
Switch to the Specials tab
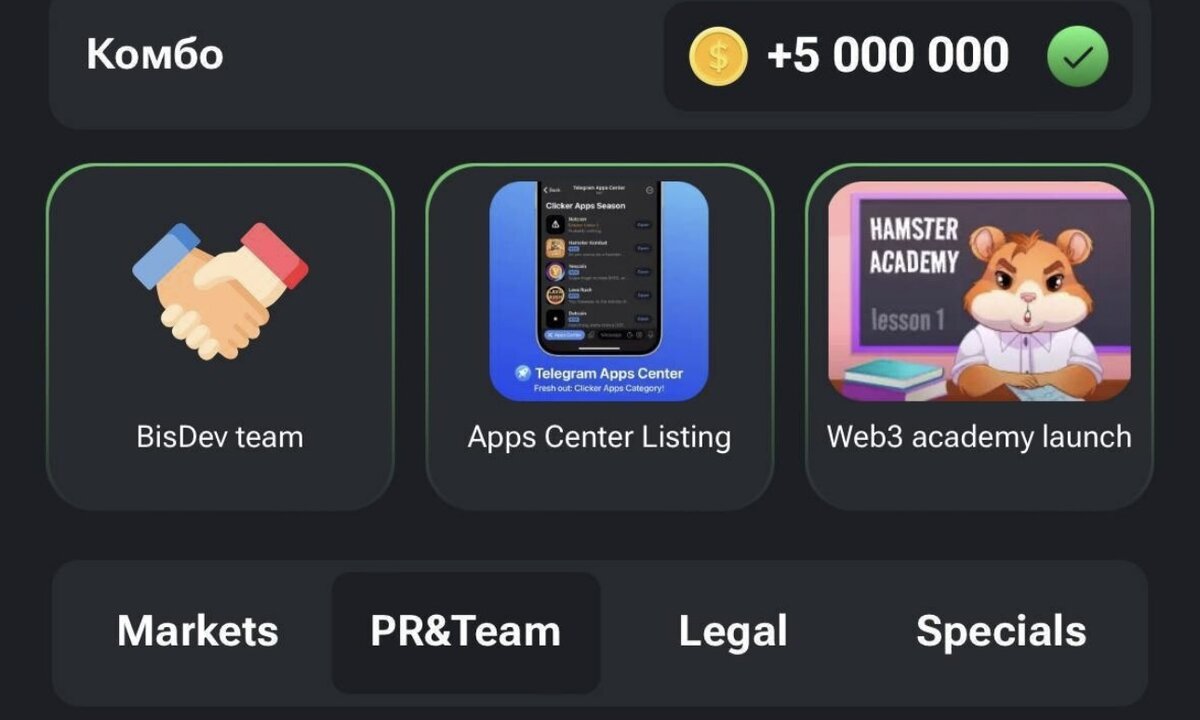(x=1001, y=631)
